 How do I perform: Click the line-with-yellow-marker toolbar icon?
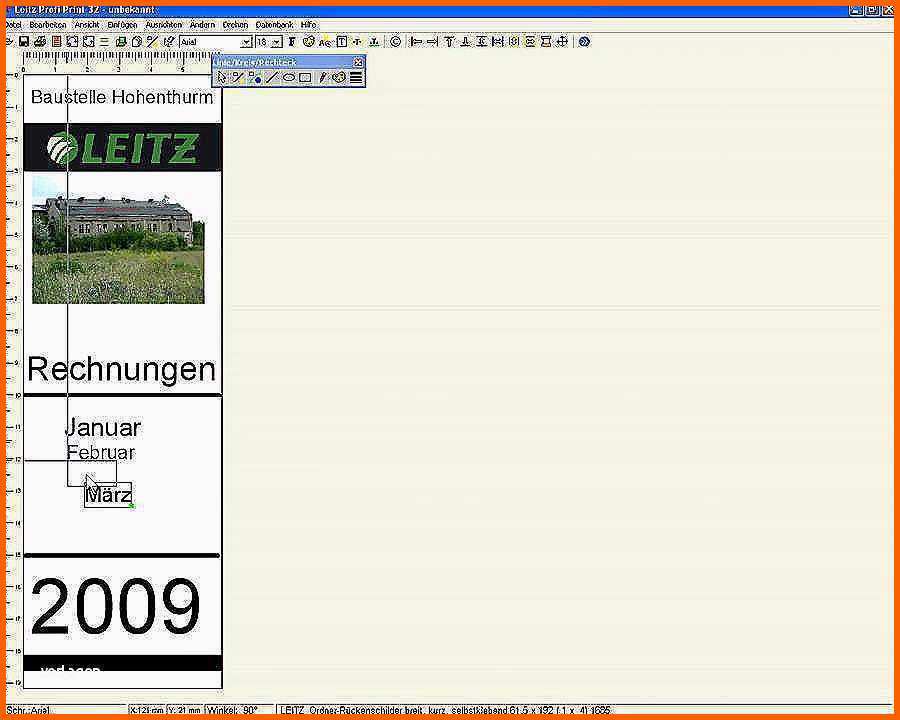click(152, 41)
